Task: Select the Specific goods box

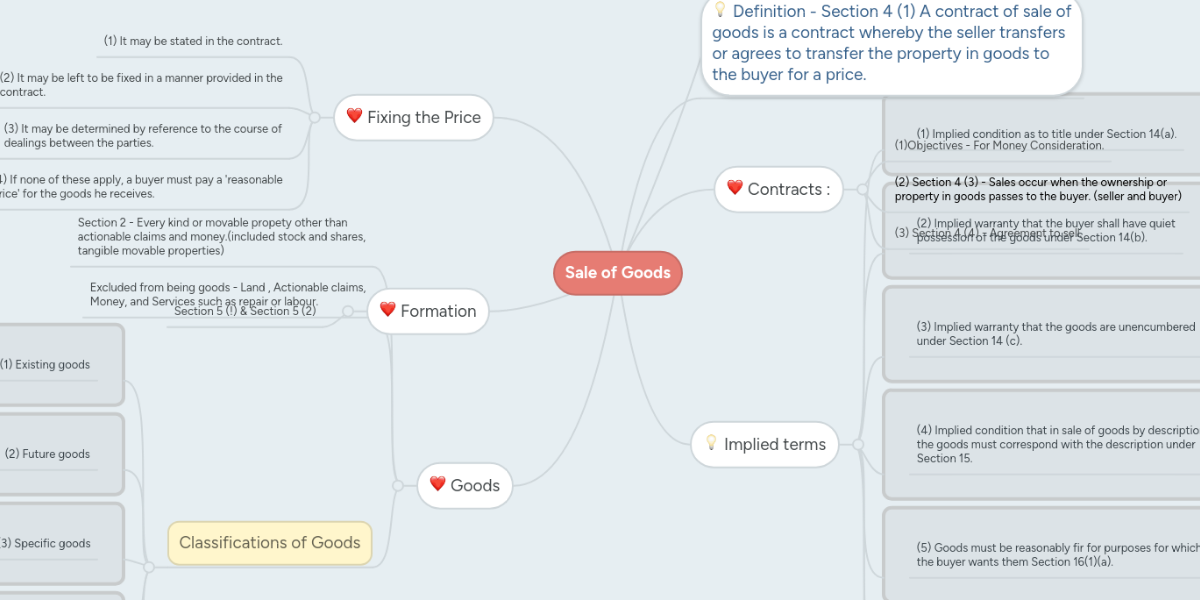Action: tap(60, 544)
